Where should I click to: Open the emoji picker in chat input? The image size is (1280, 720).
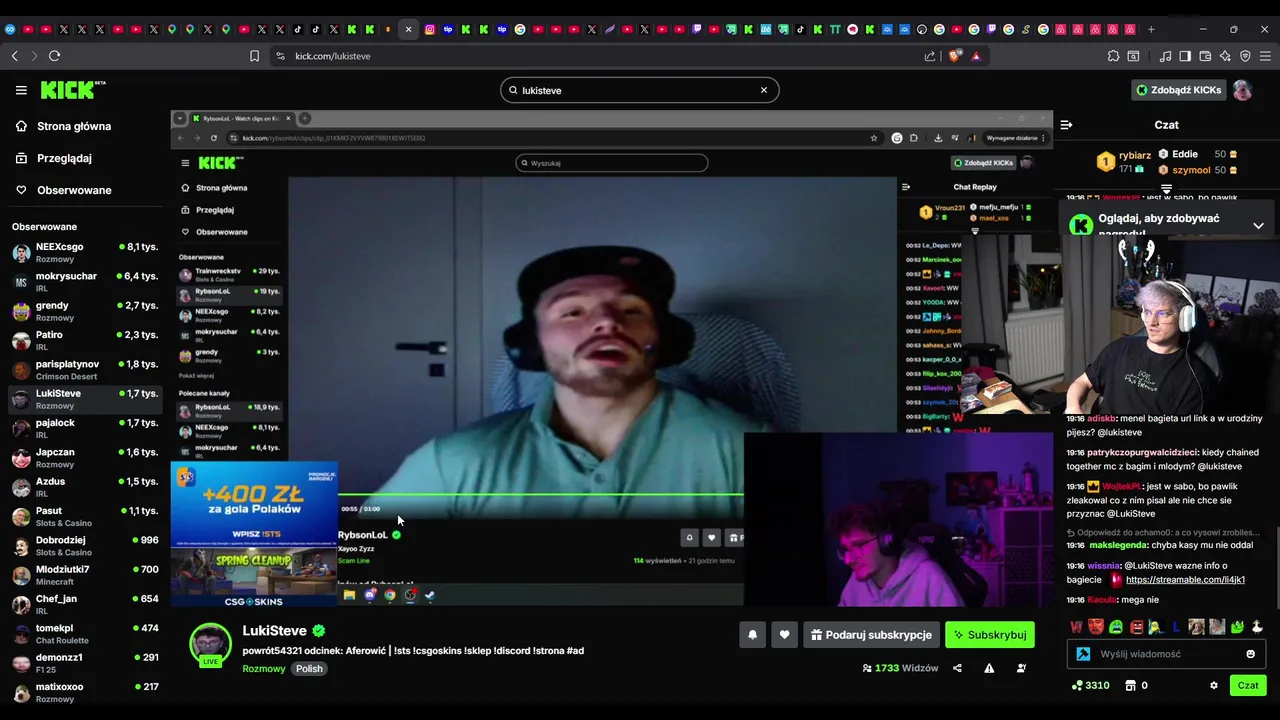pos(1250,654)
